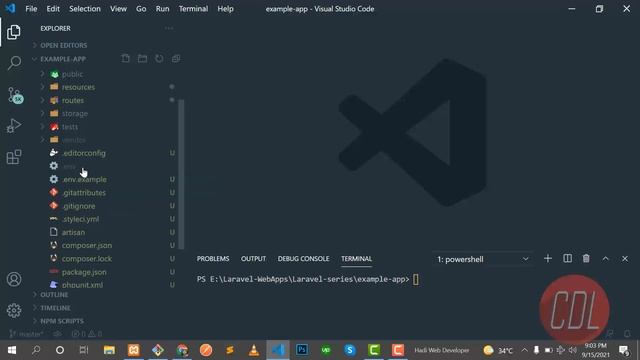The image size is (640, 360).
Task: Collapse the EXAMPLE-APP folder section
Action: (x=63, y=59)
